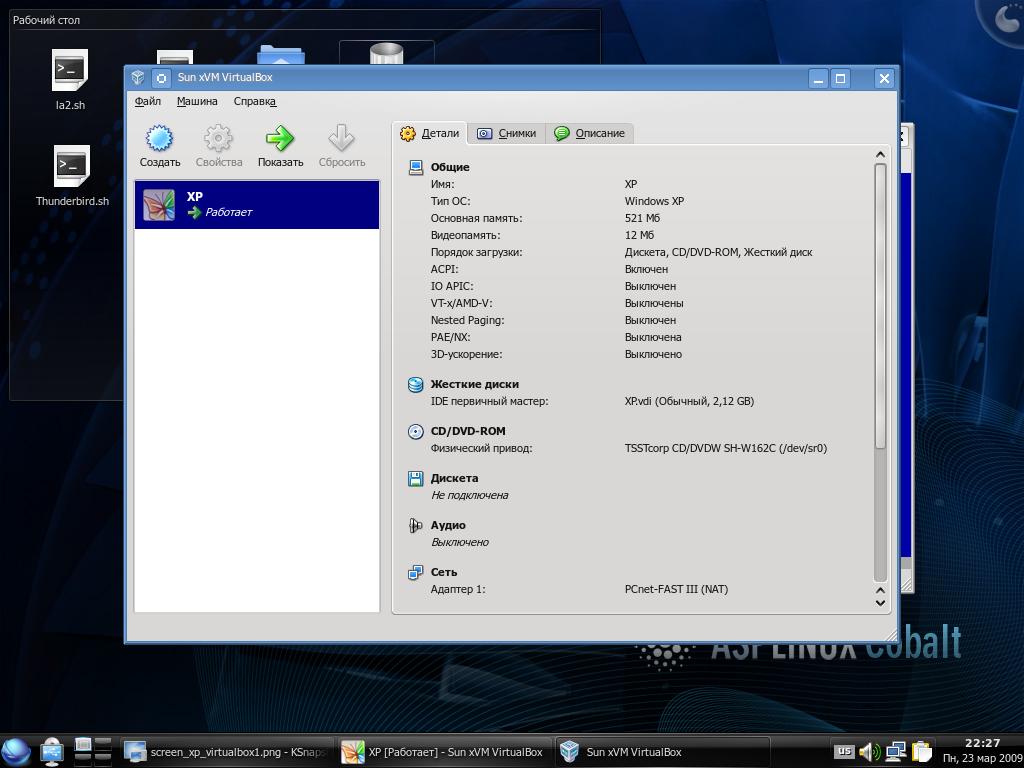Screen dimensions: 1024x768
Task: Click the boot order value Дискета, CD/DVD-ROM, Жесткий диск
Action: click(718, 252)
